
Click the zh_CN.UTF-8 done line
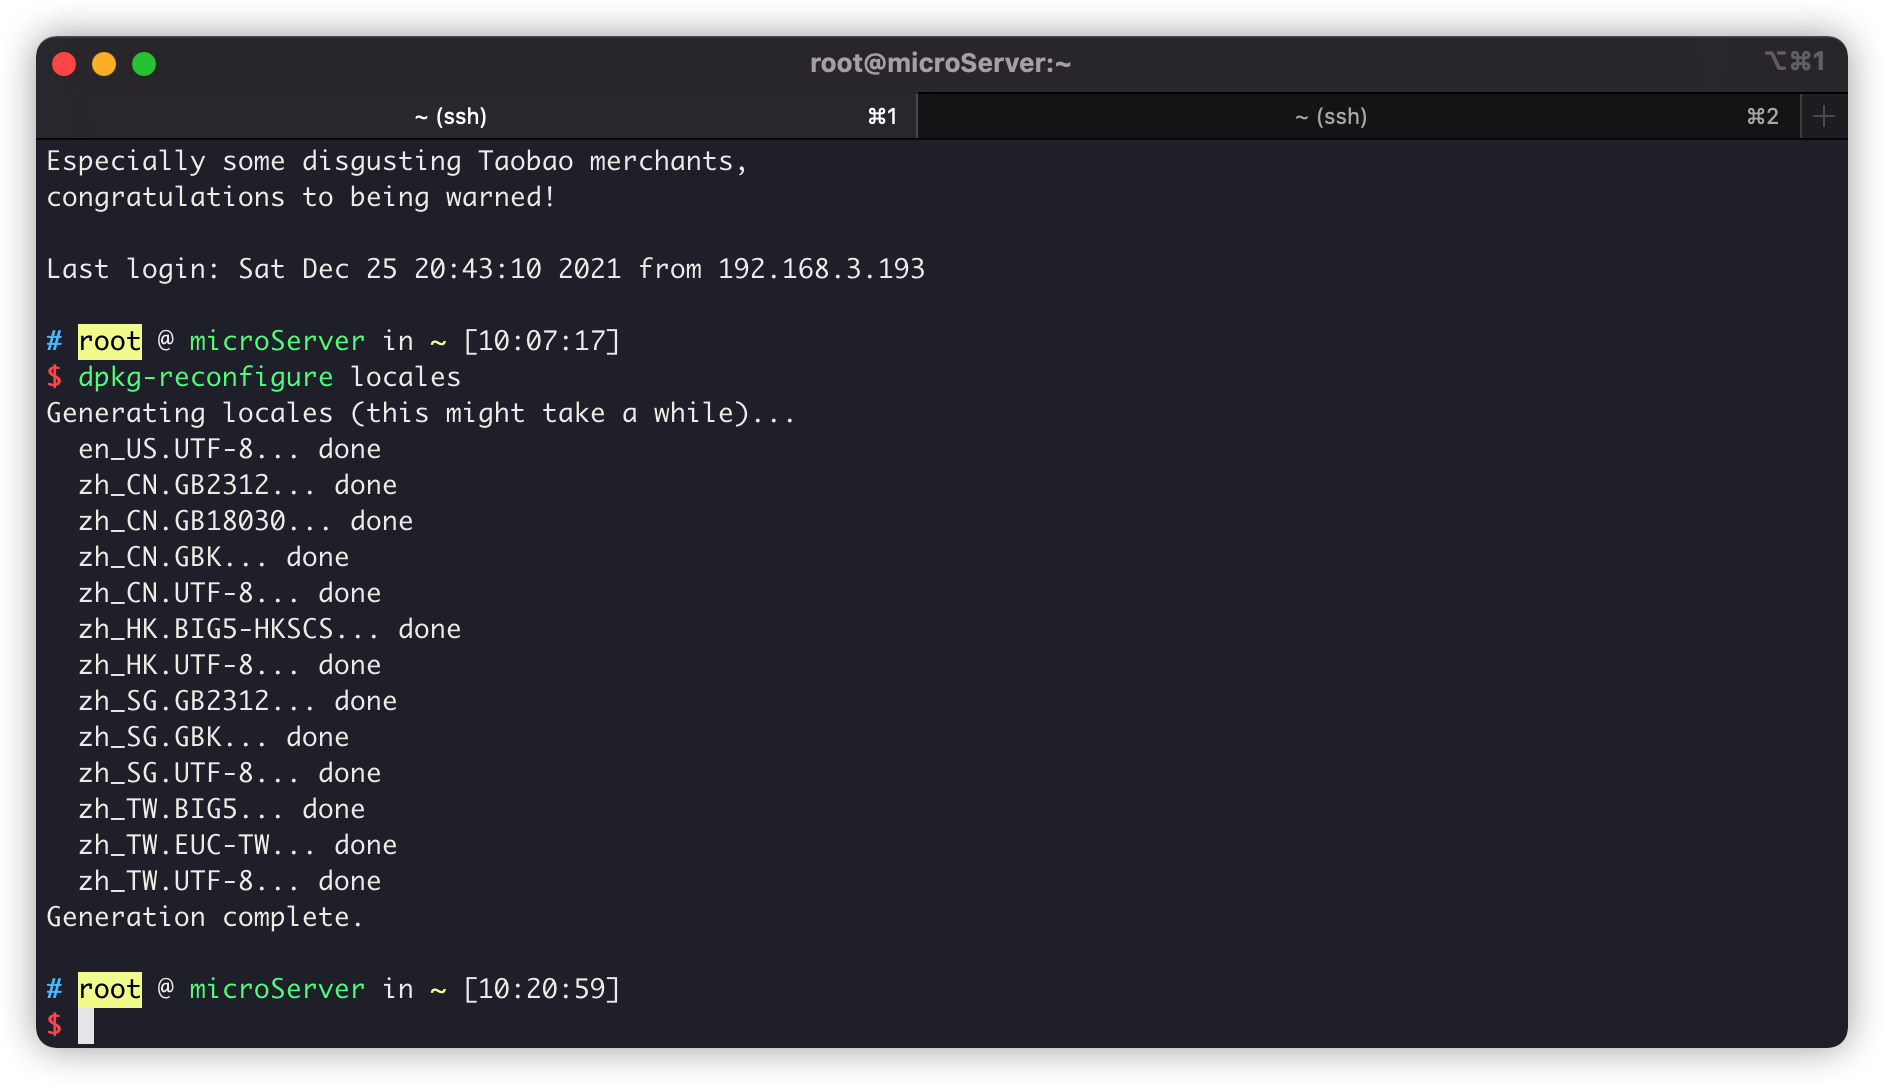[229, 593]
